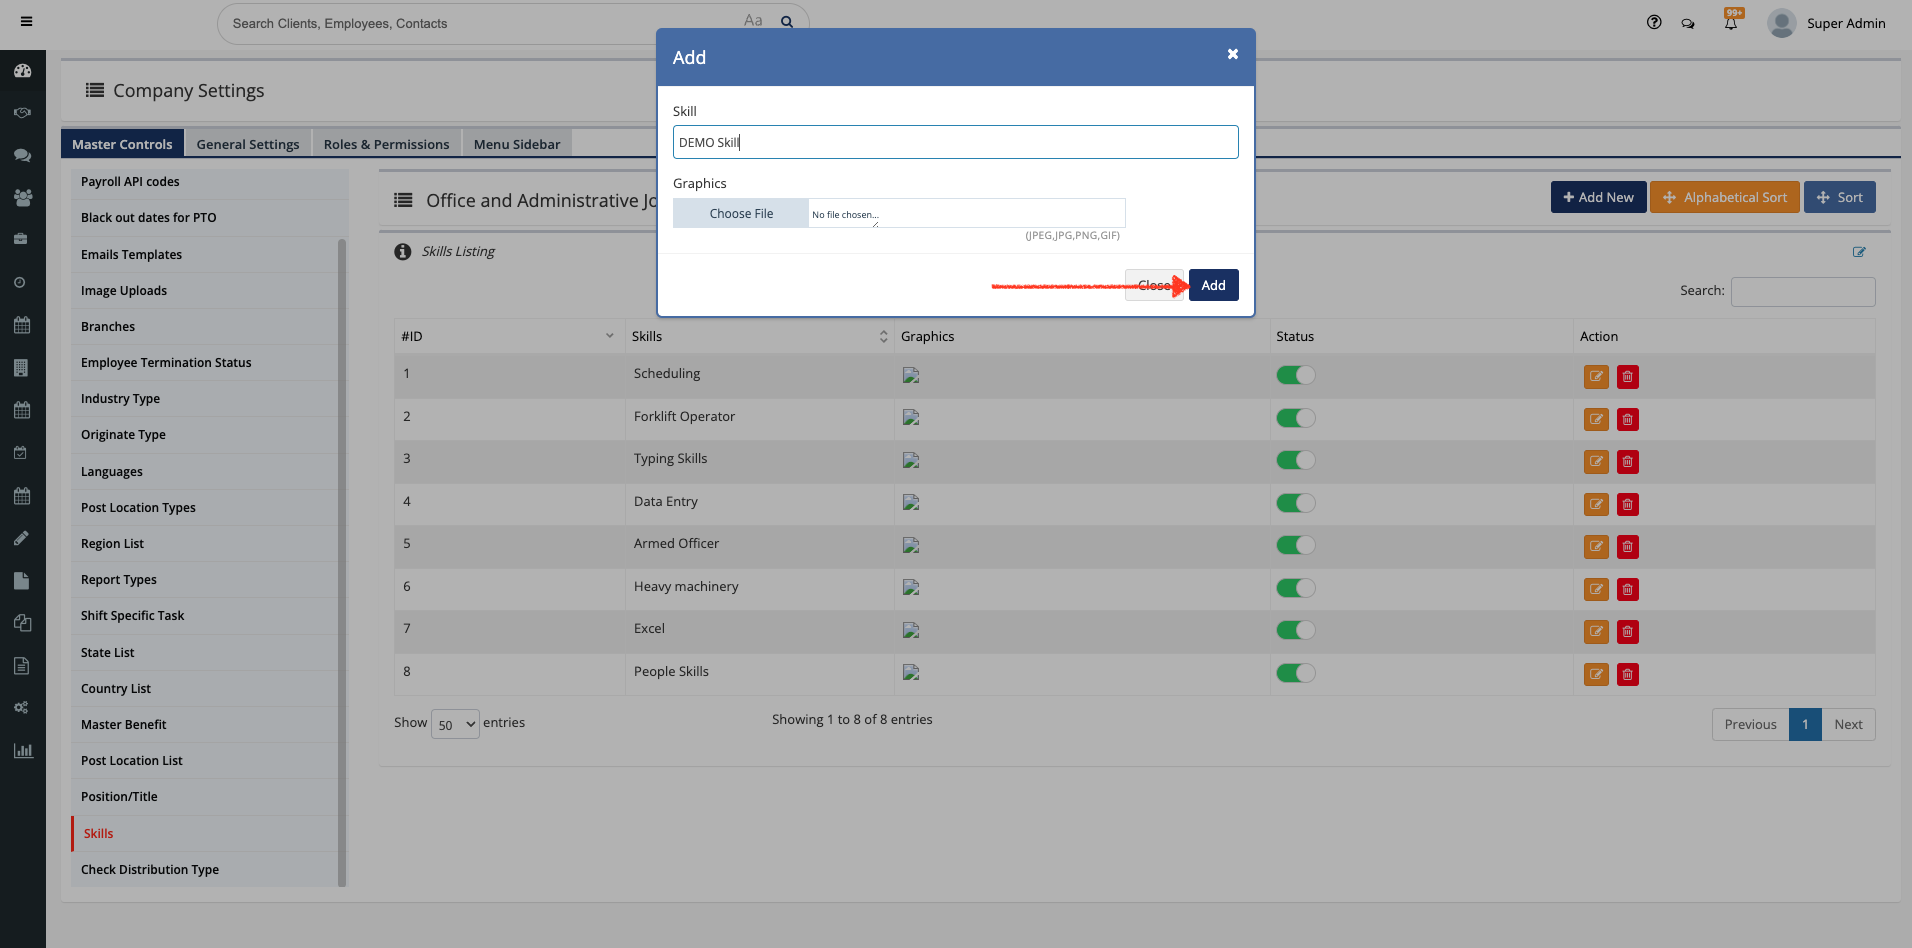Sort by the #ID column arrow

coord(609,336)
